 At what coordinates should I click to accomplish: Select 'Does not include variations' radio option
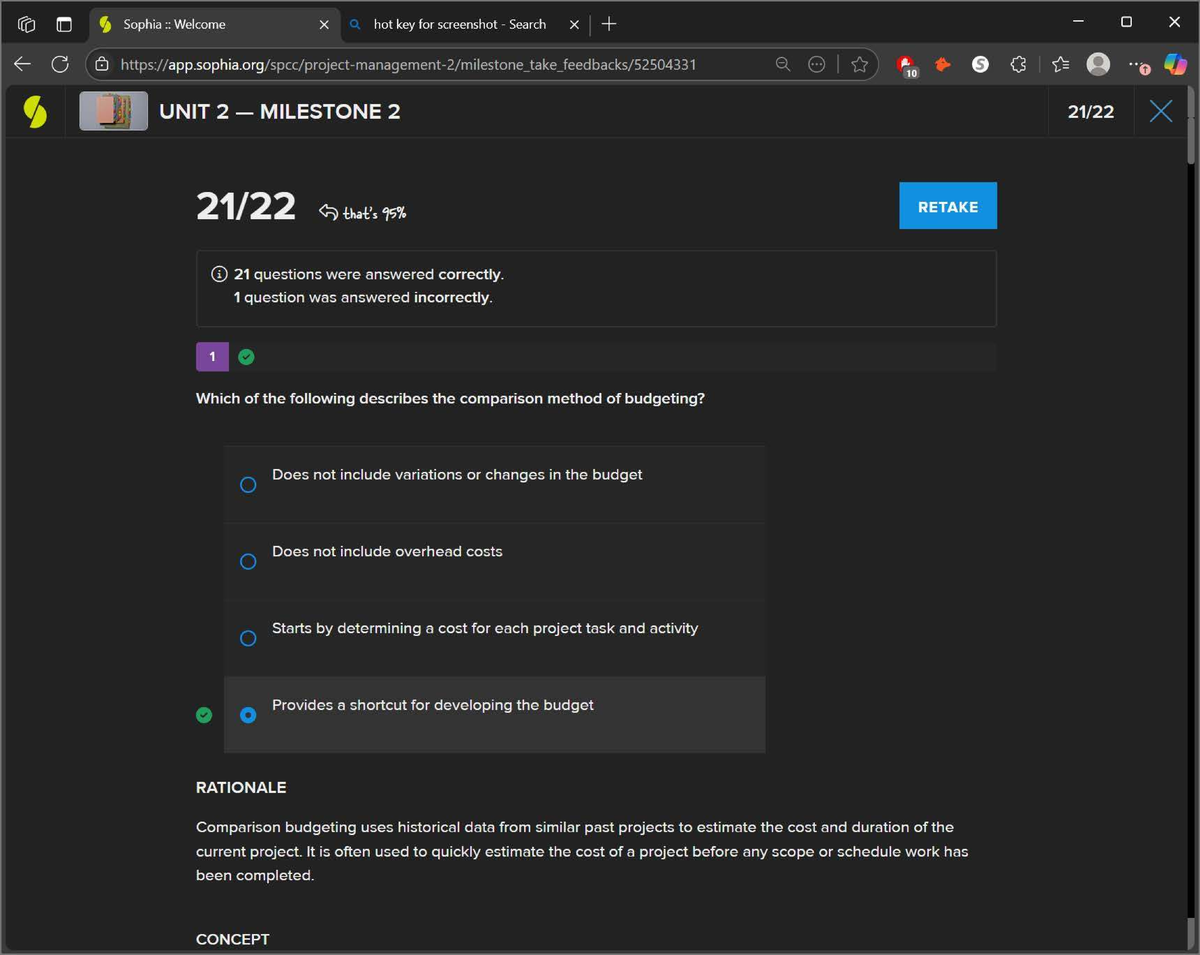(248, 485)
